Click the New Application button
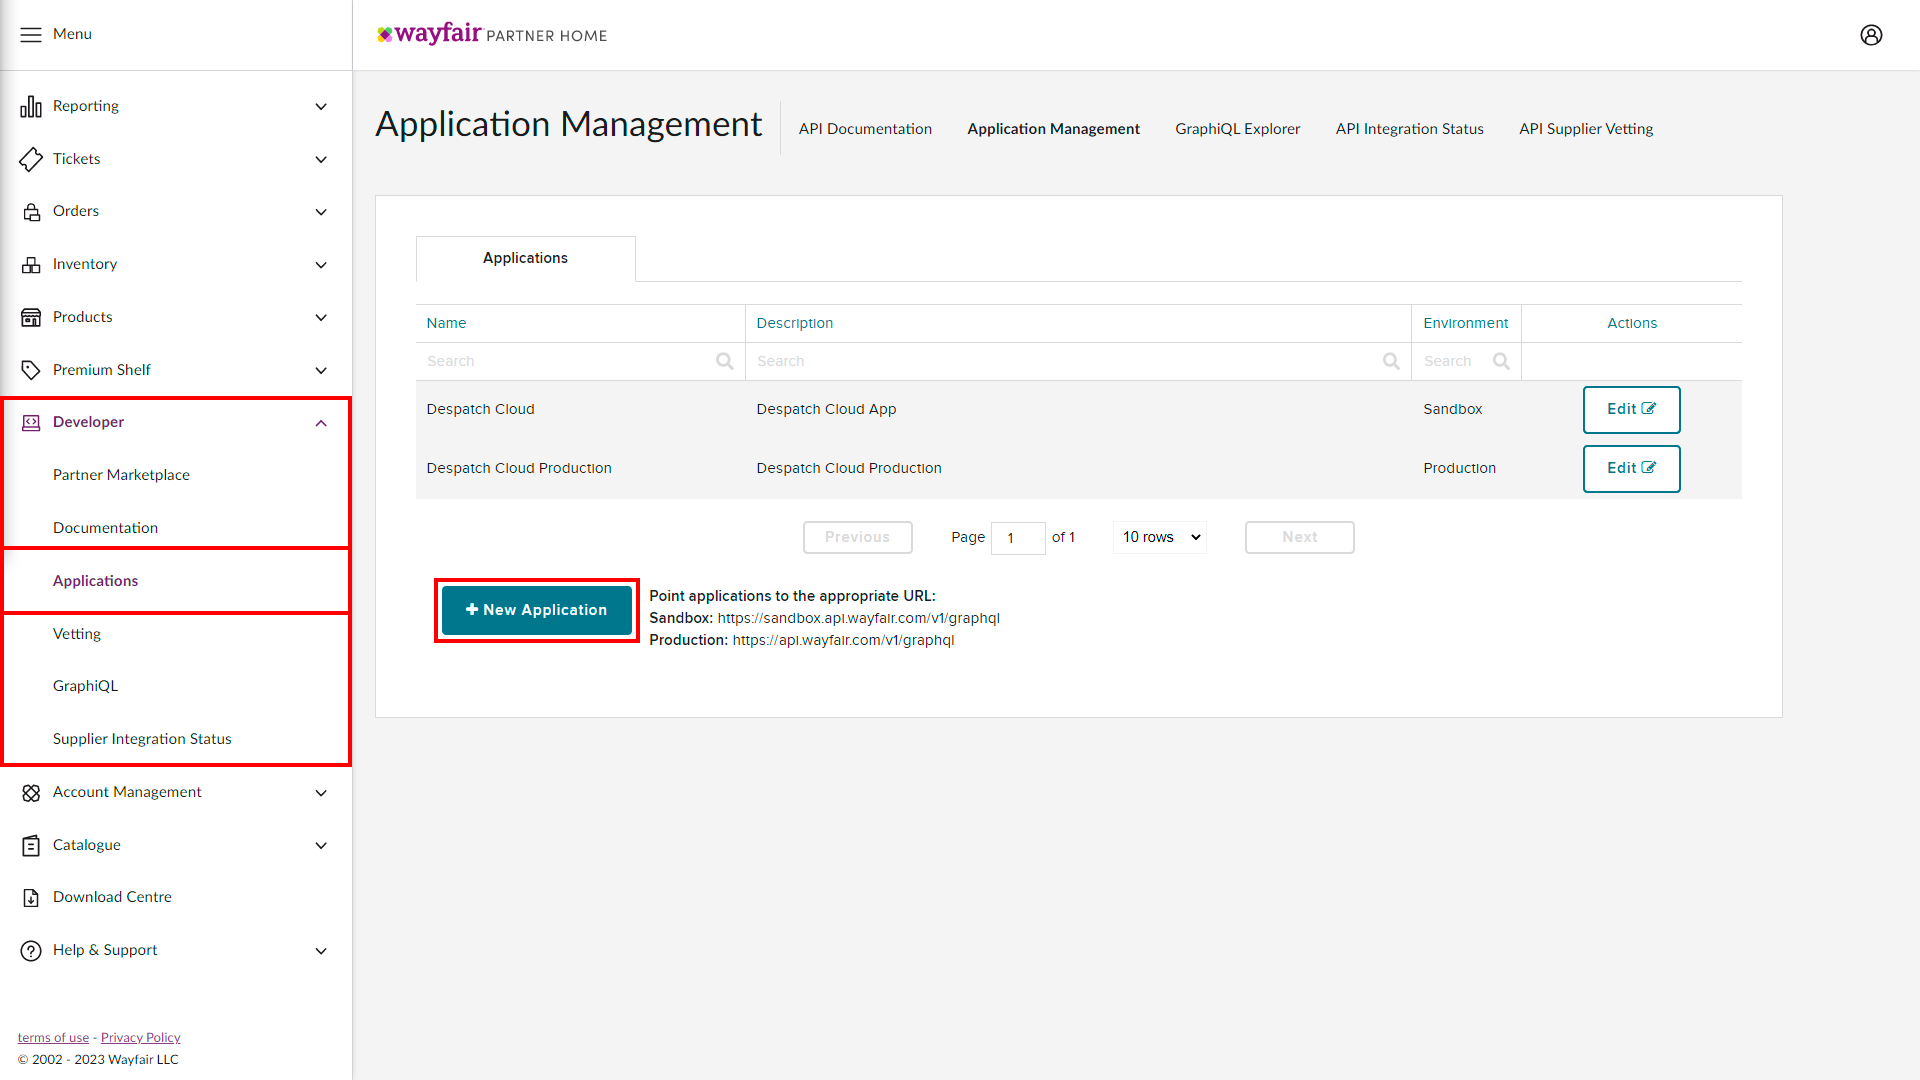Screen dimensions: 1920x1080 (537, 610)
